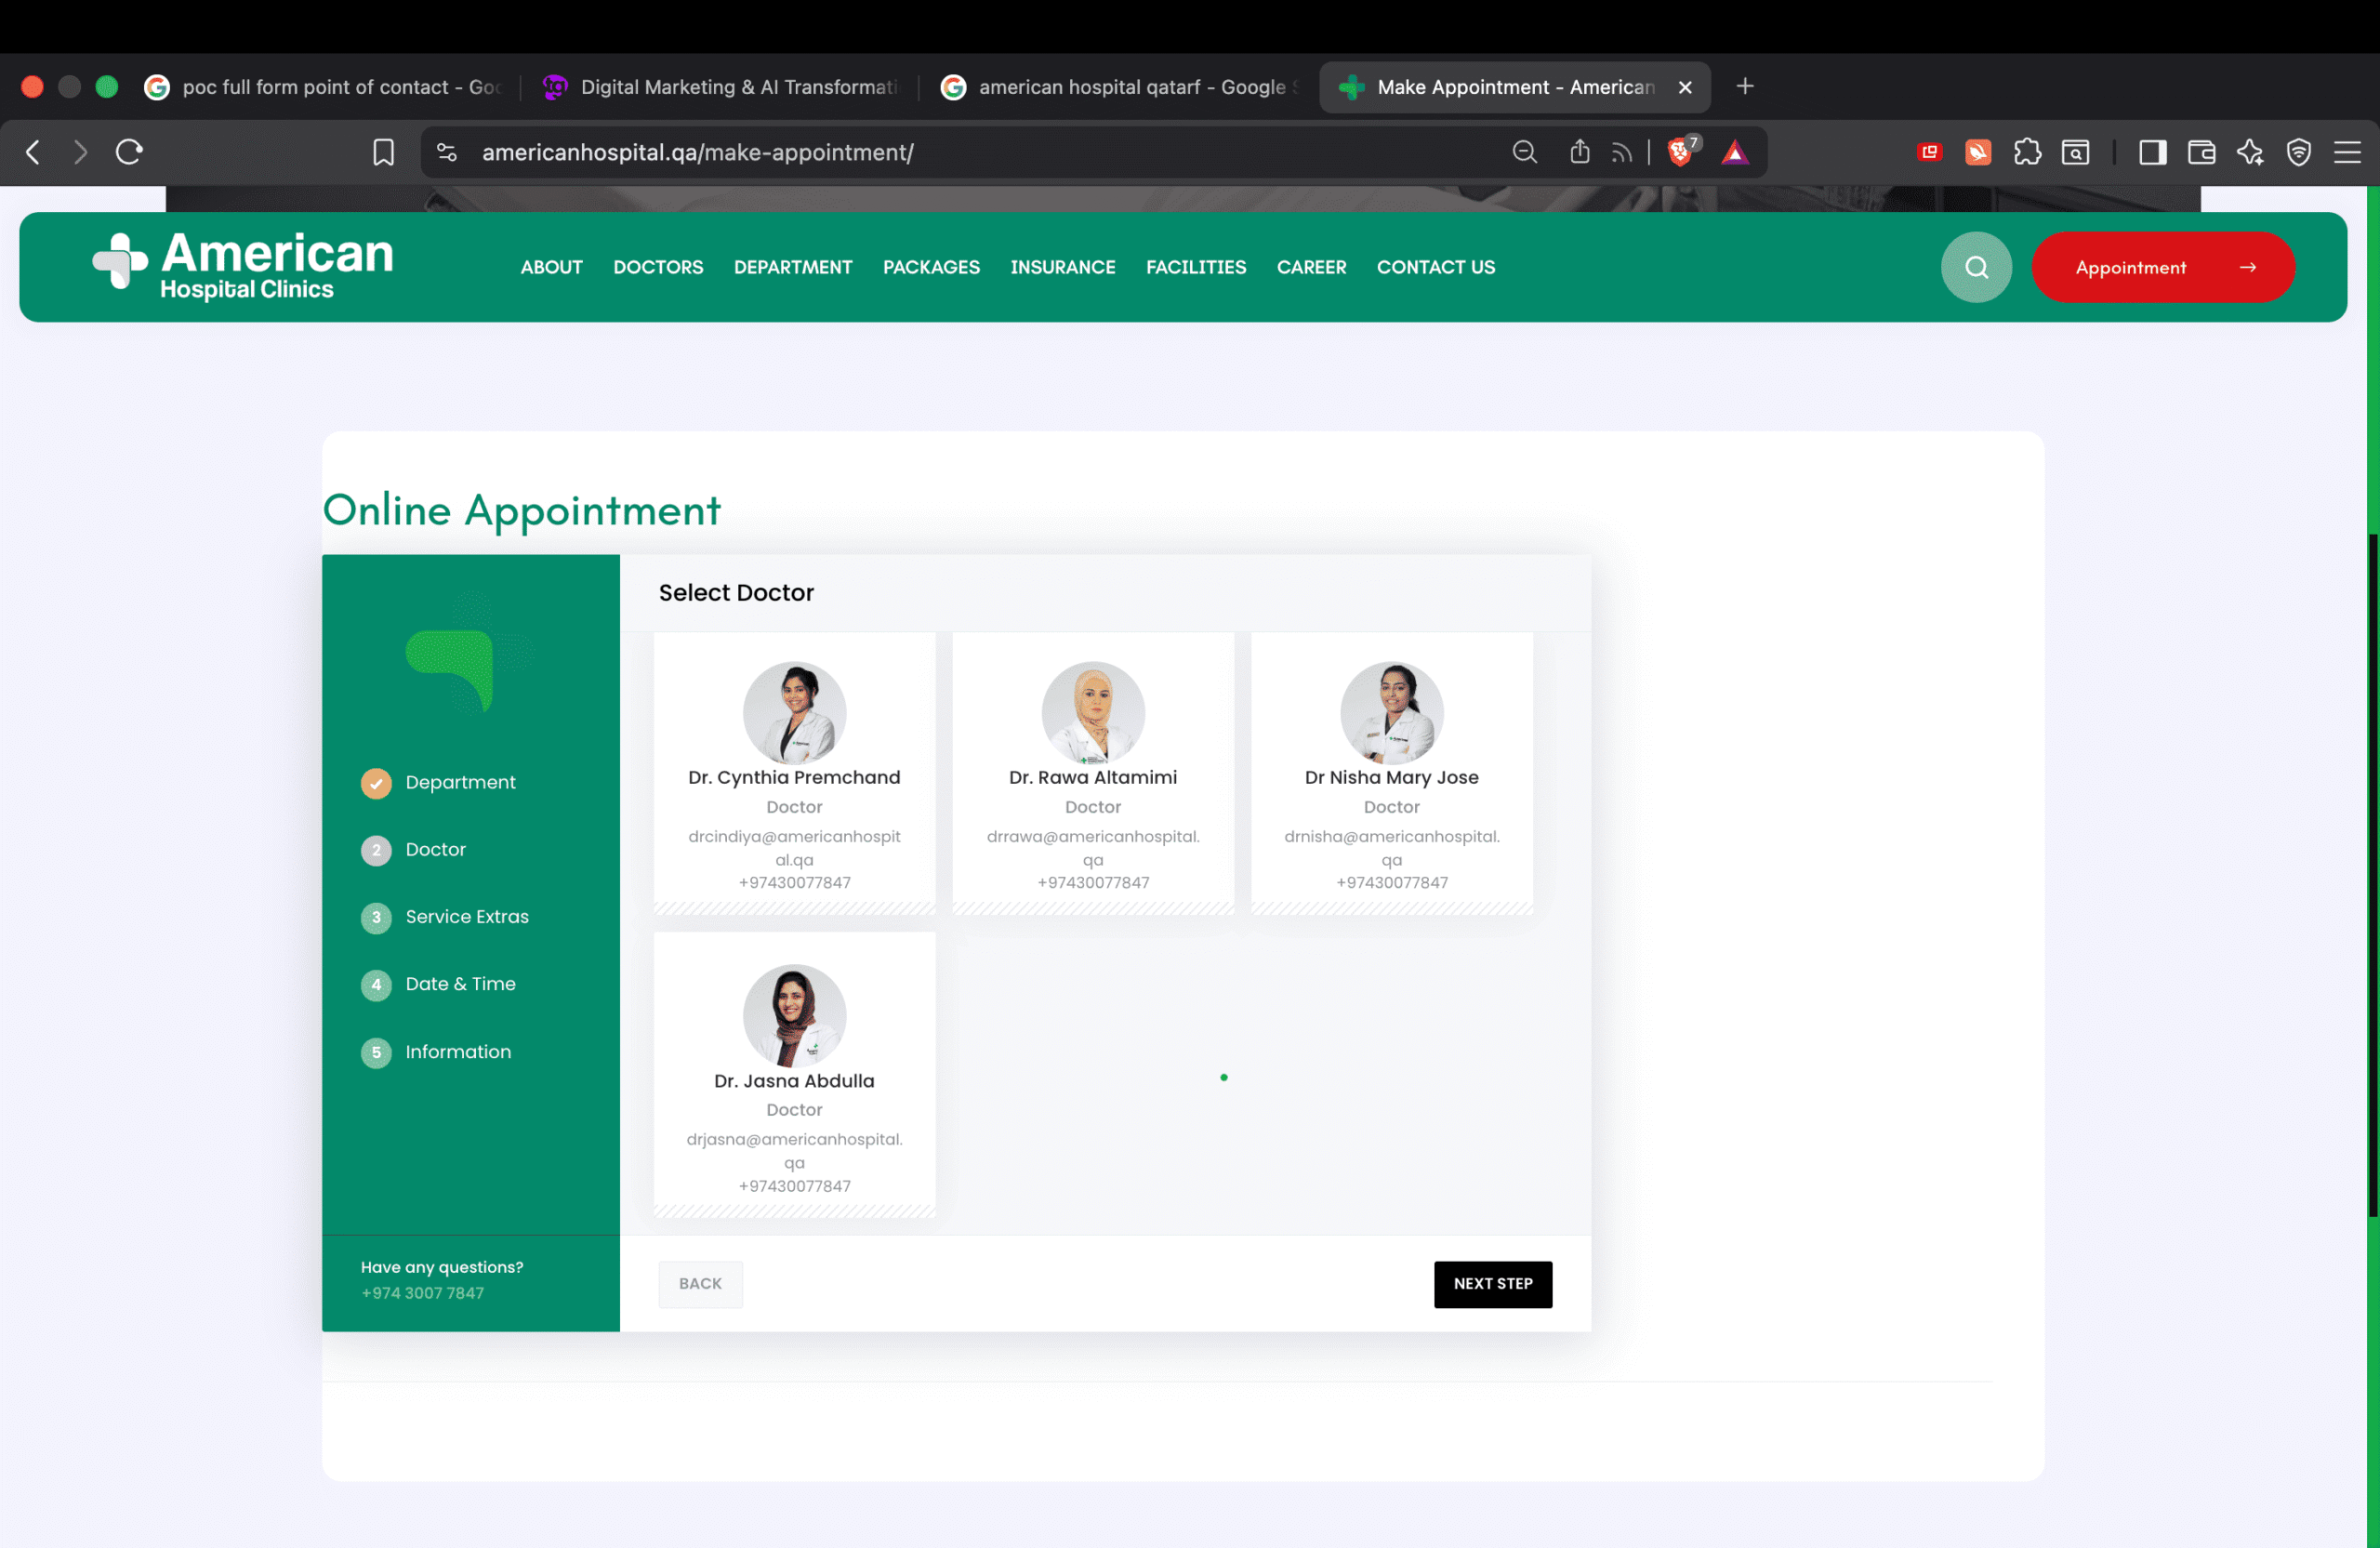Click the red Appointment button
This screenshot has width=2380, height=1548.
pyautogui.click(x=2163, y=267)
